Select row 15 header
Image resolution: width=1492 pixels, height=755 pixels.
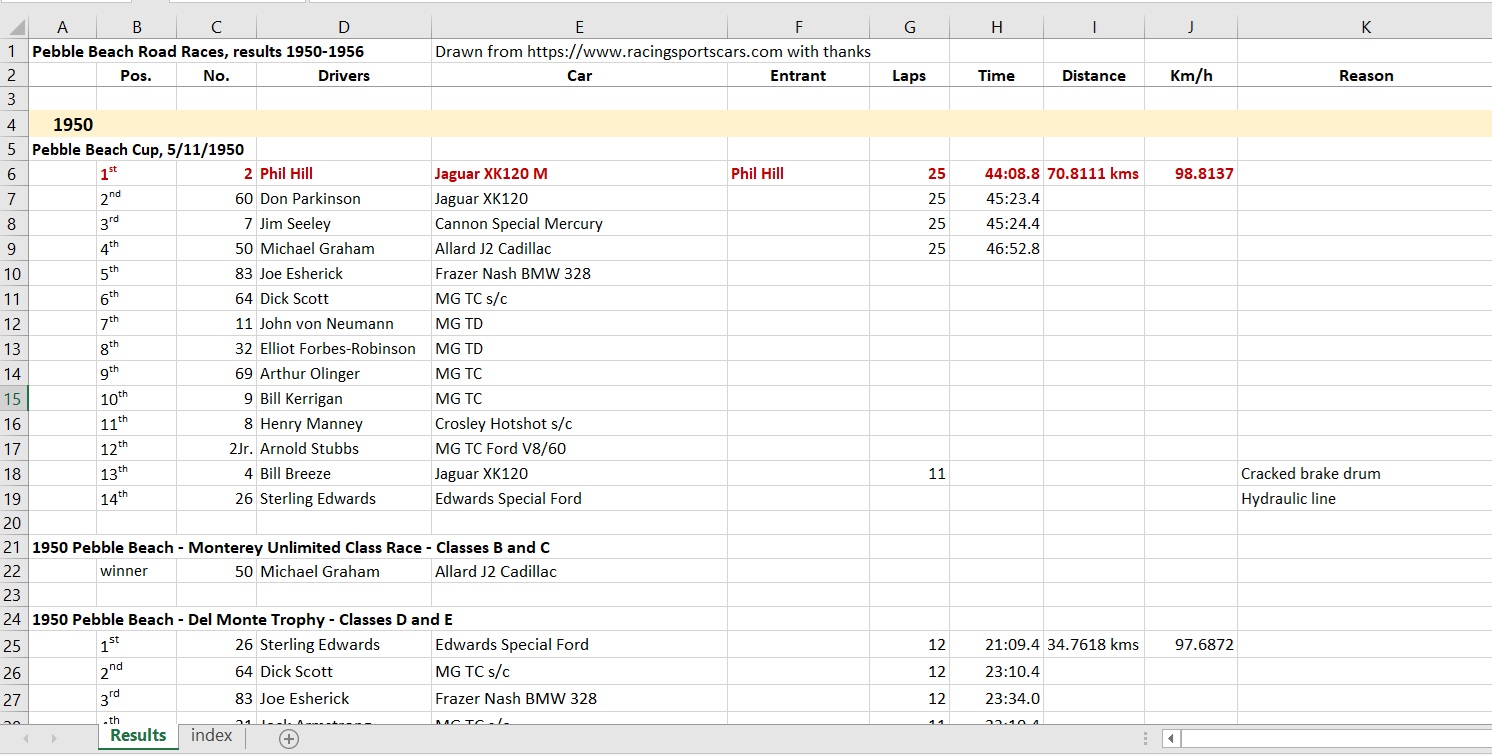click(14, 398)
